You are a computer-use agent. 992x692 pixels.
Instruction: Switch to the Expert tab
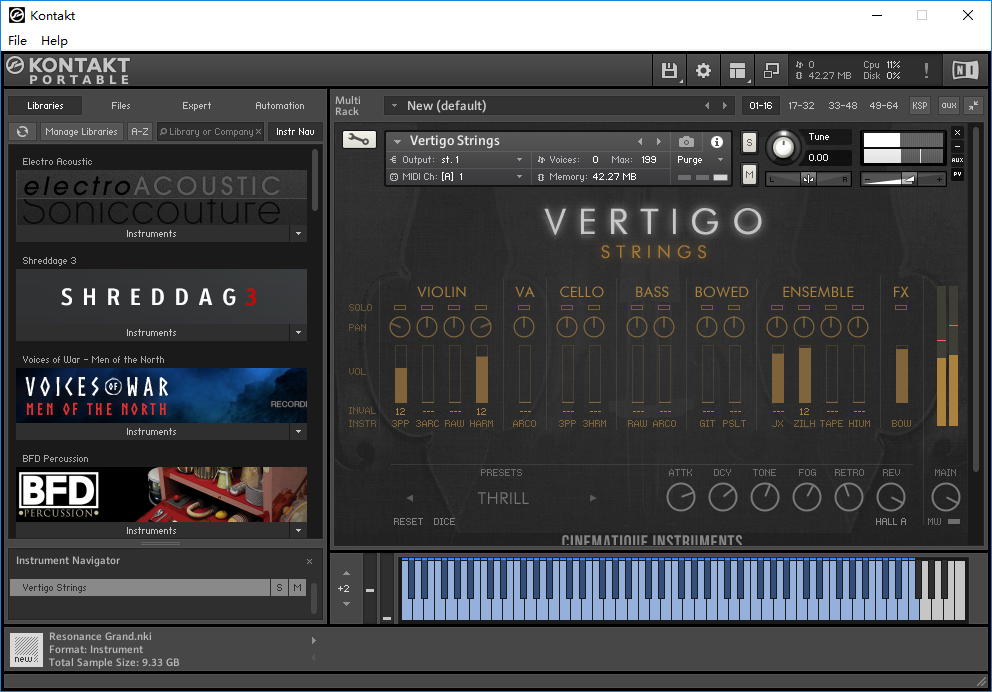coord(197,106)
